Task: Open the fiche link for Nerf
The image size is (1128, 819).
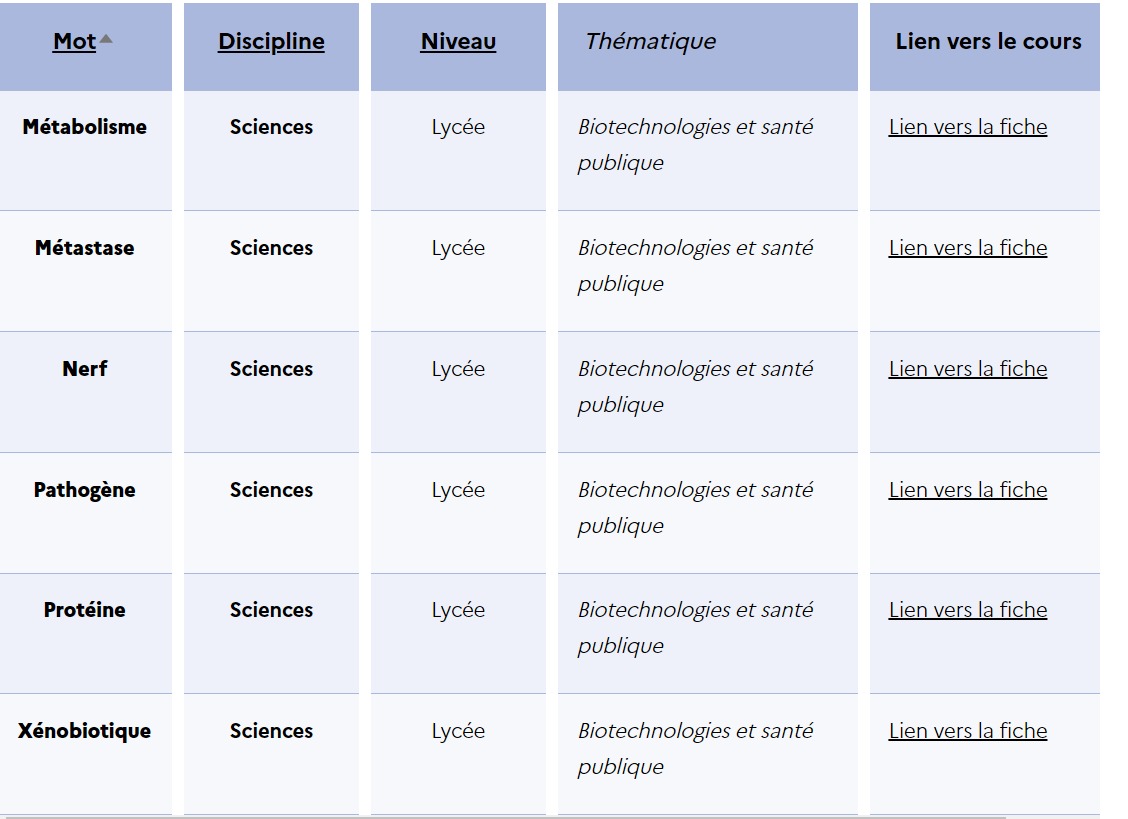Action: pos(967,369)
